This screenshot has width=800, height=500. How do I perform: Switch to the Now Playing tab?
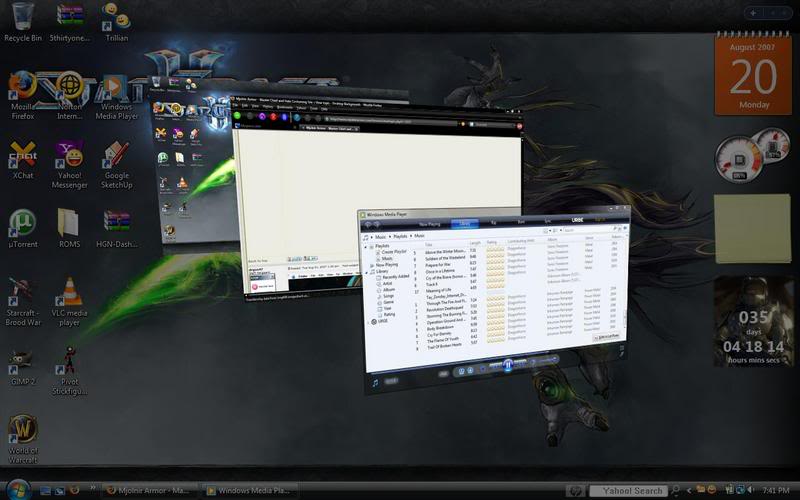coord(429,224)
